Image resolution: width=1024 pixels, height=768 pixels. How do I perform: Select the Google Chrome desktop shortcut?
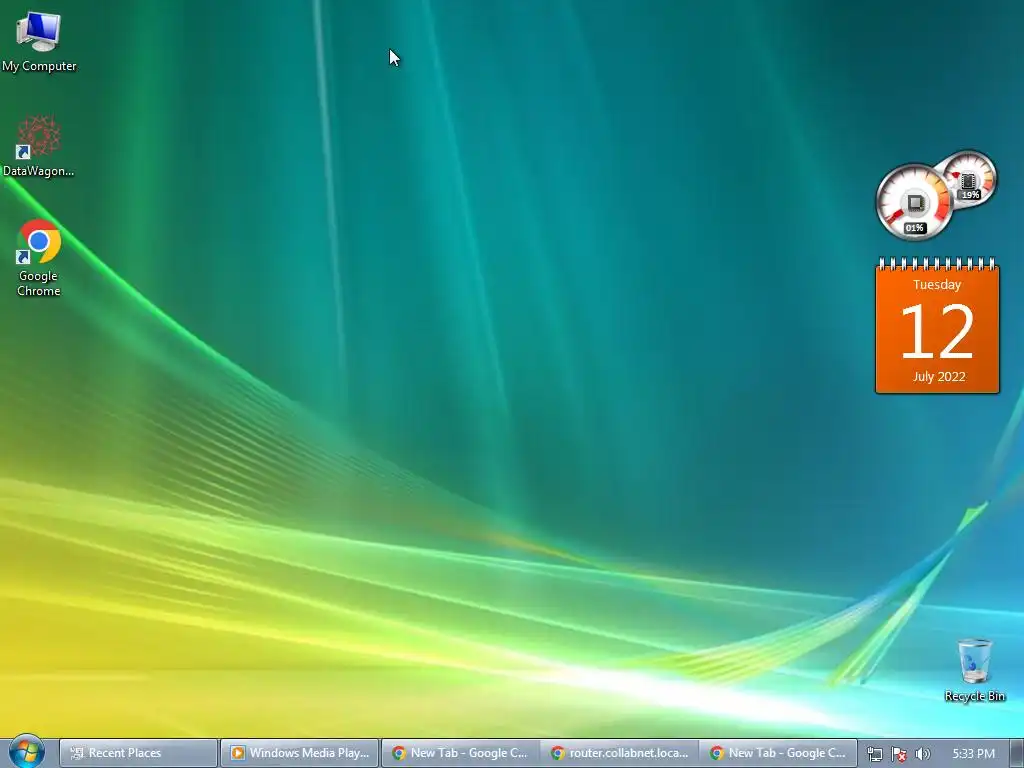[x=39, y=258]
